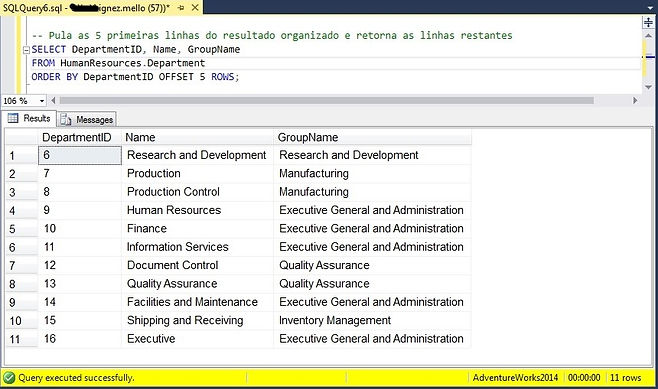
Task: Click the editor vertical scrollbar down arrow
Action: click(x=648, y=87)
